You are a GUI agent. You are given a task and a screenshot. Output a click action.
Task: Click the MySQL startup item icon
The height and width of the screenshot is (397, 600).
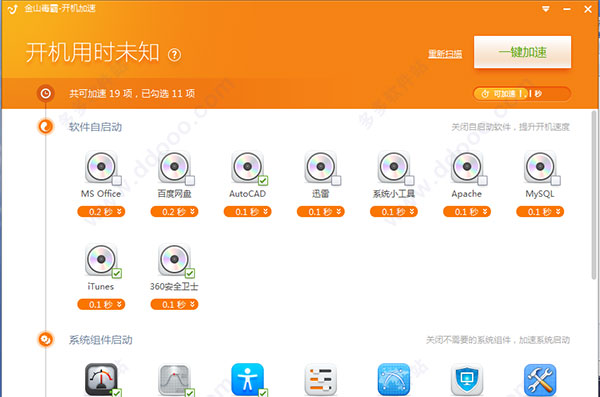(540, 167)
